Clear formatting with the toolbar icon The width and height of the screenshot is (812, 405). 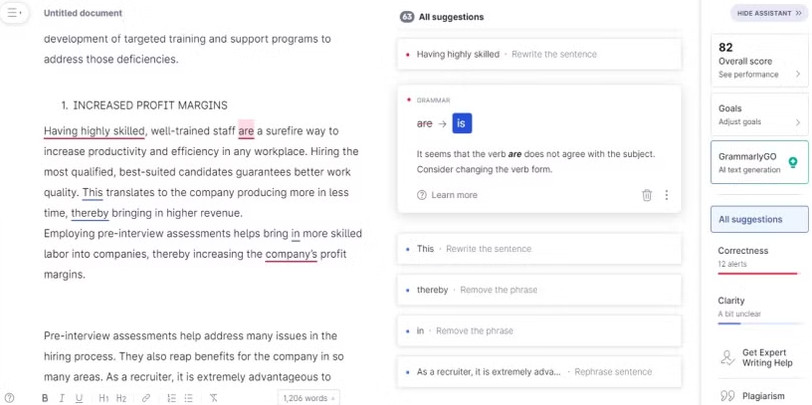(213, 398)
